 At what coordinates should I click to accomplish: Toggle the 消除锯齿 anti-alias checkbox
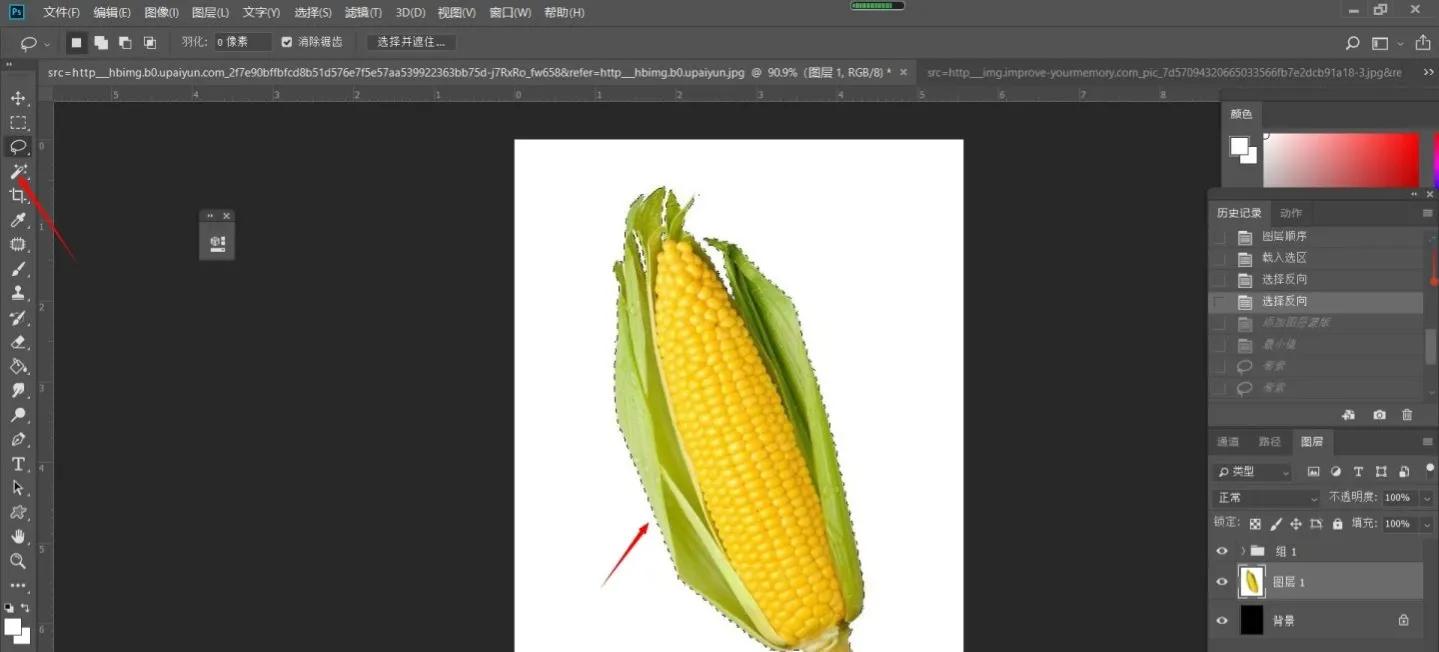click(287, 42)
